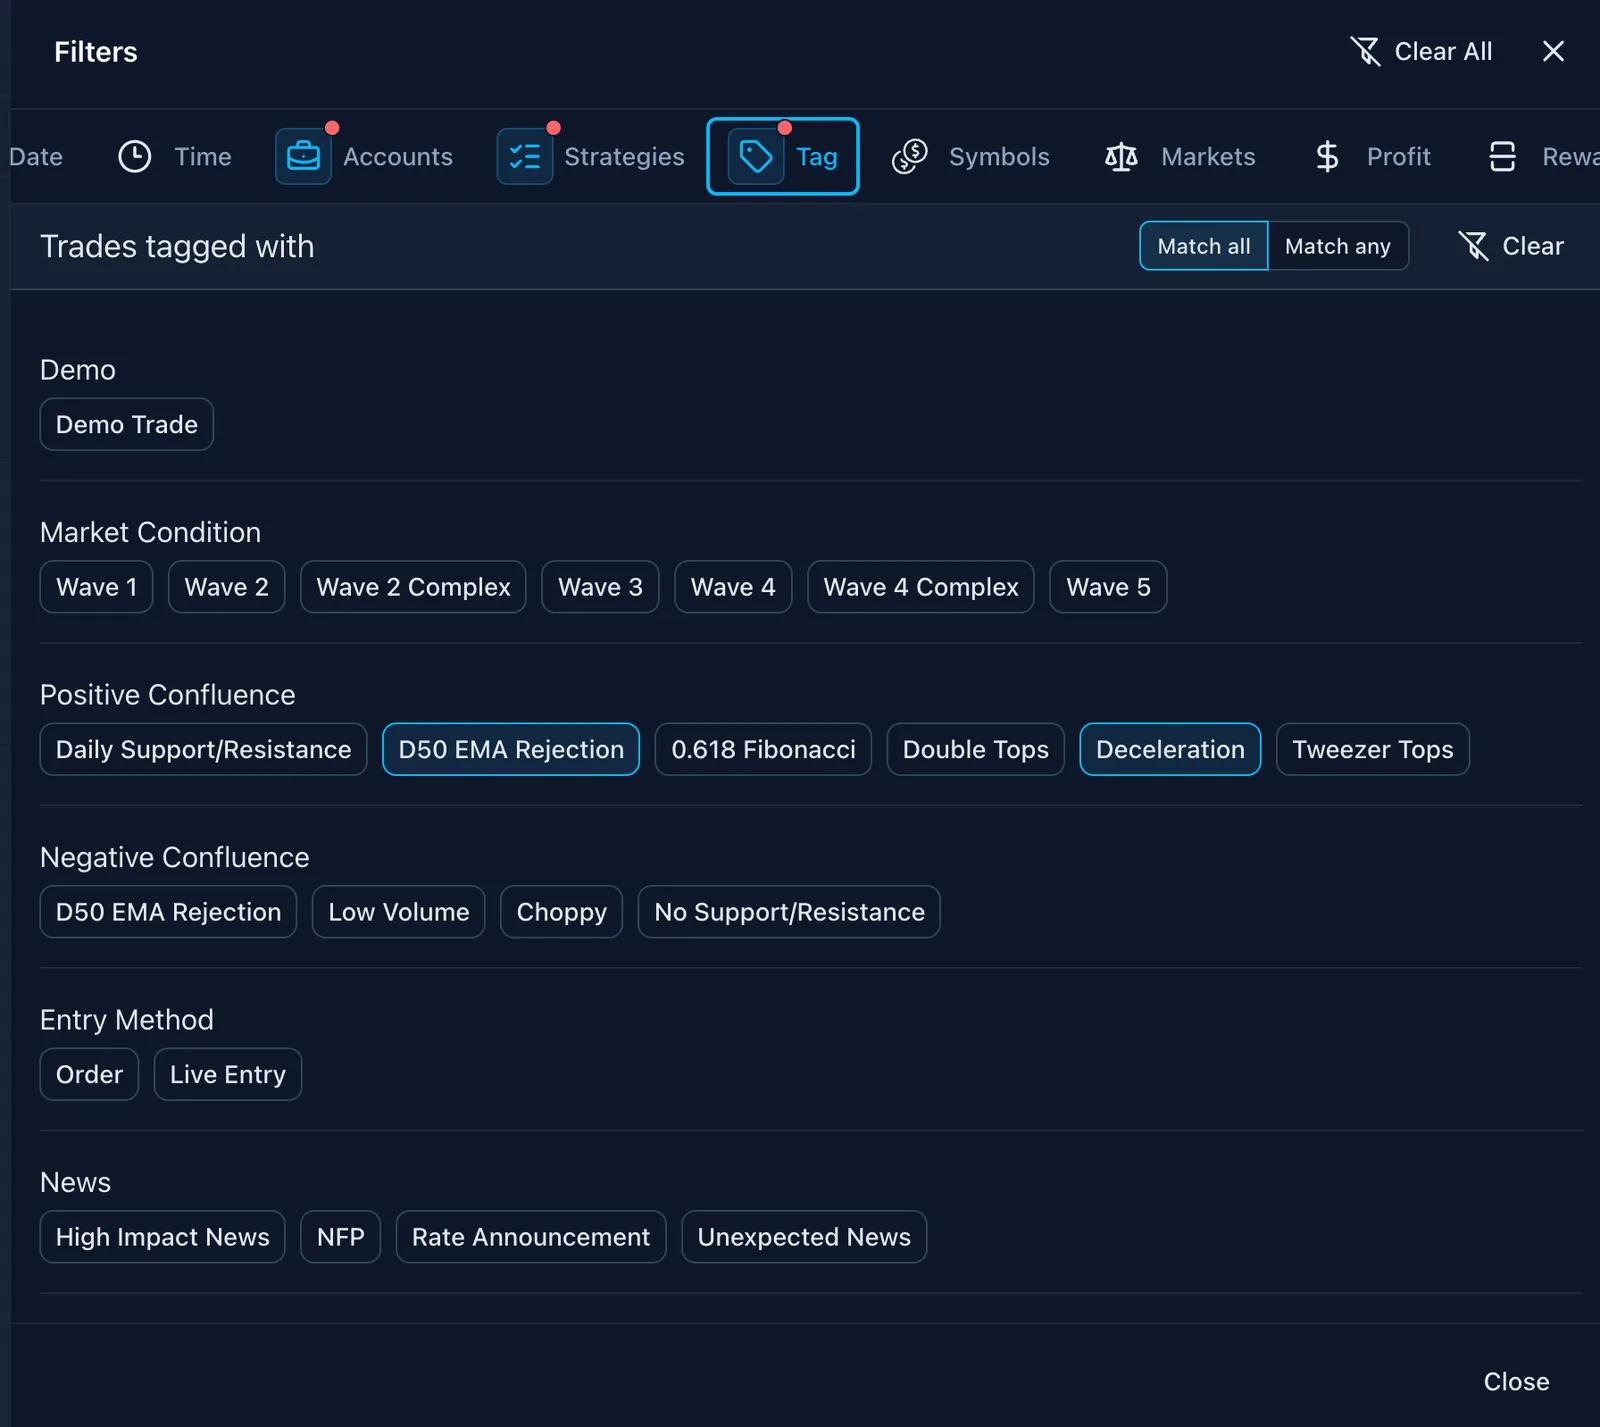Click the clock icon for Time filter
1600x1427 pixels.
coord(135,157)
